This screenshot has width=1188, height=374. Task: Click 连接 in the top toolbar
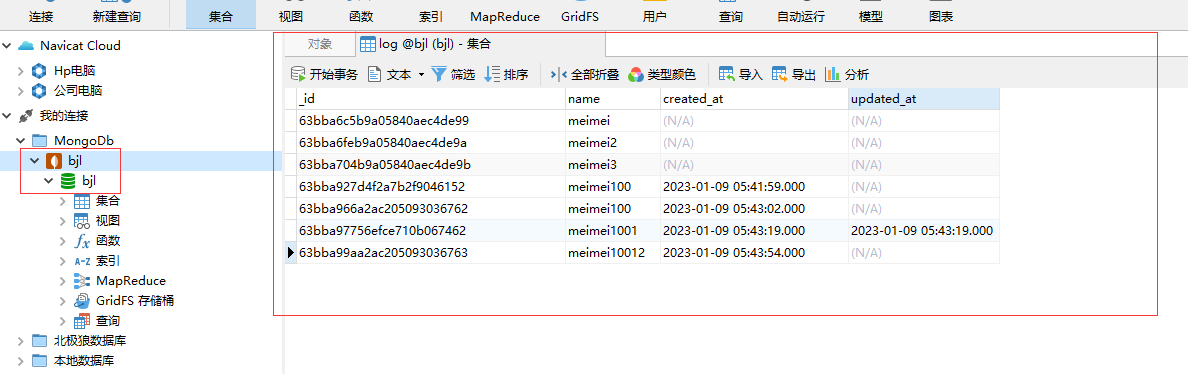pyautogui.click(x=41, y=16)
